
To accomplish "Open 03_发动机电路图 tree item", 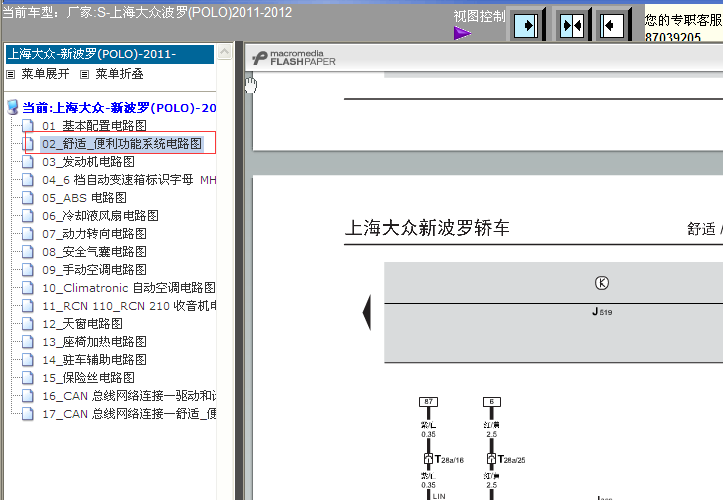I will pos(89,161).
